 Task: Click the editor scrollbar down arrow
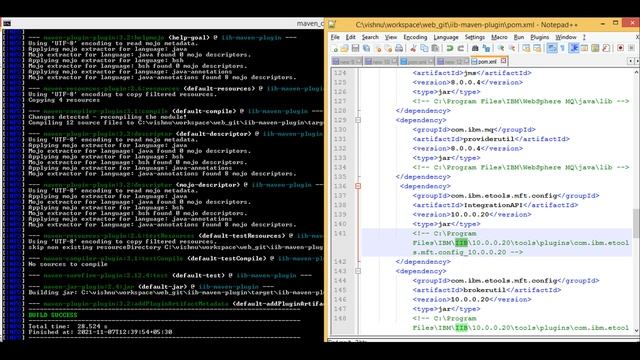(636, 331)
